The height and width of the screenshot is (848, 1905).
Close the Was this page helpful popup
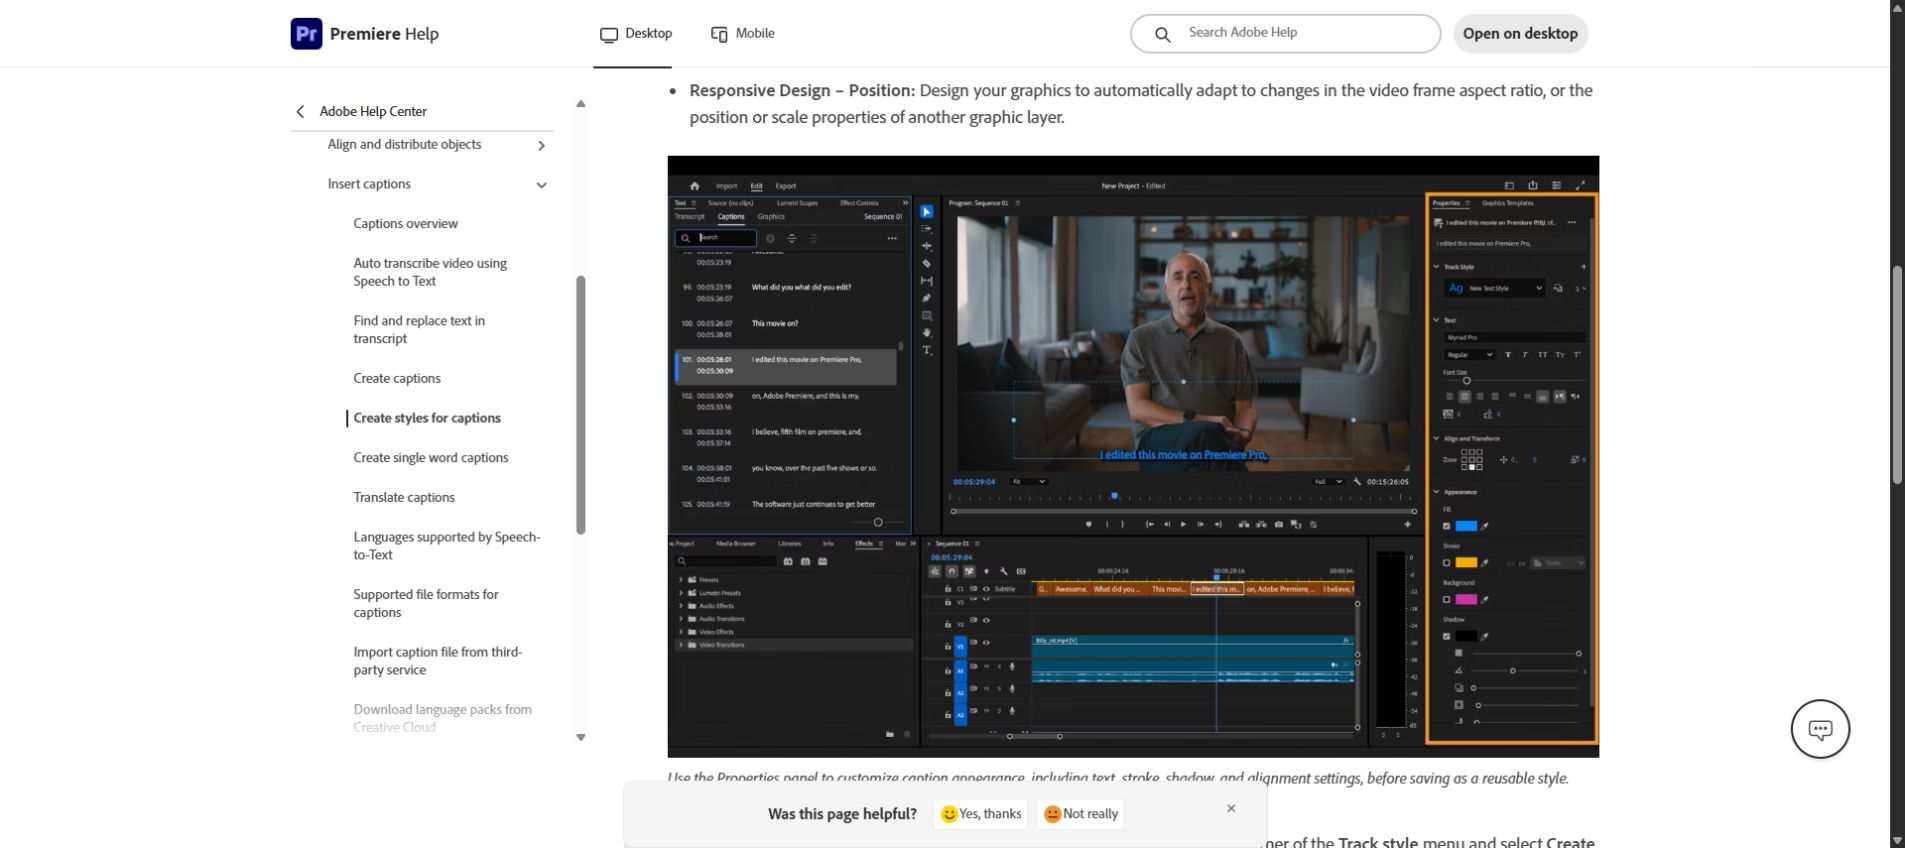pyautogui.click(x=1231, y=808)
